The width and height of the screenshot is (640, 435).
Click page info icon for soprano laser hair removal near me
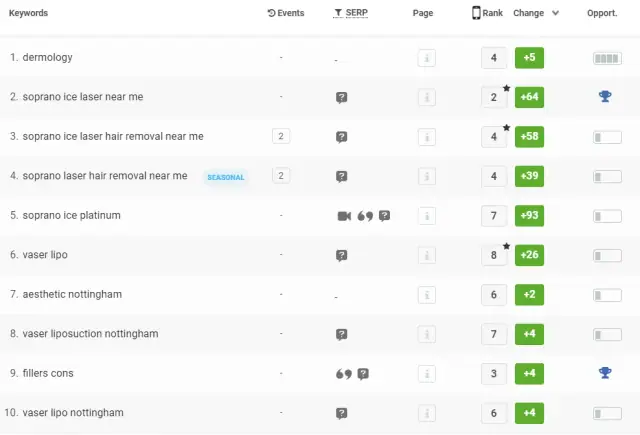tap(427, 176)
